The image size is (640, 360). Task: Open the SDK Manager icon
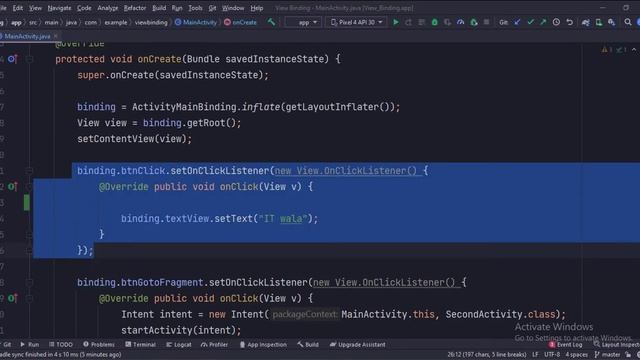(612, 22)
